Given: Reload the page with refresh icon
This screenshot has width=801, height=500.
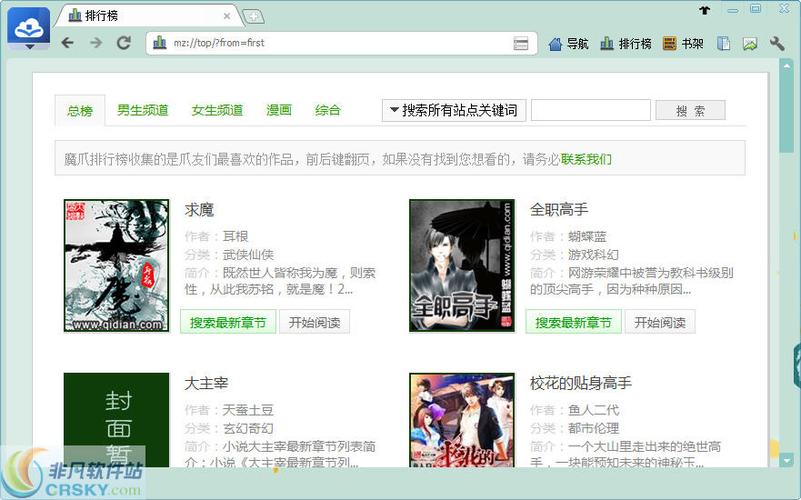Looking at the screenshot, I should click(x=124, y=43).
